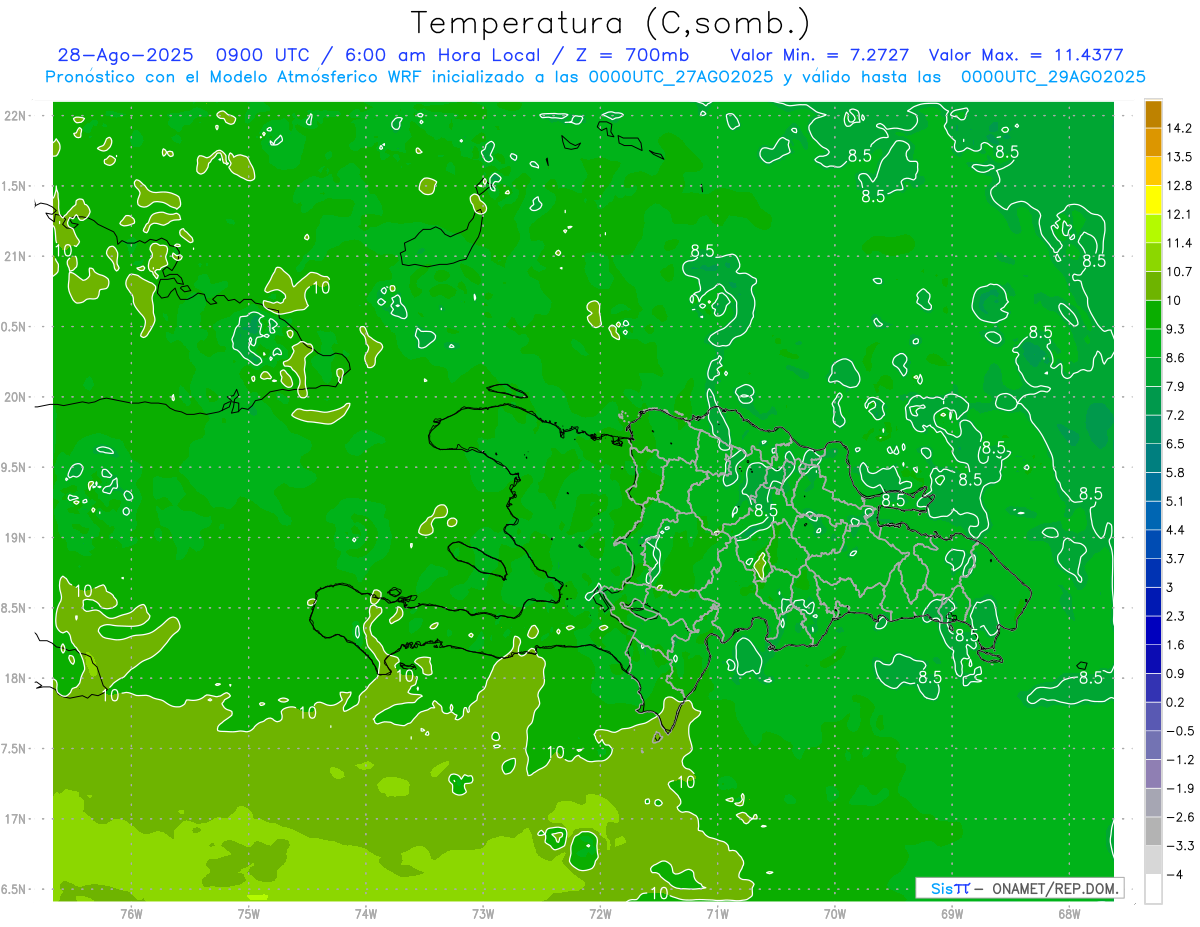Click the white bottom swatch below -4
This screenshot has width=1200, height=927.
pyautogui.click(x=1153, y=888)
